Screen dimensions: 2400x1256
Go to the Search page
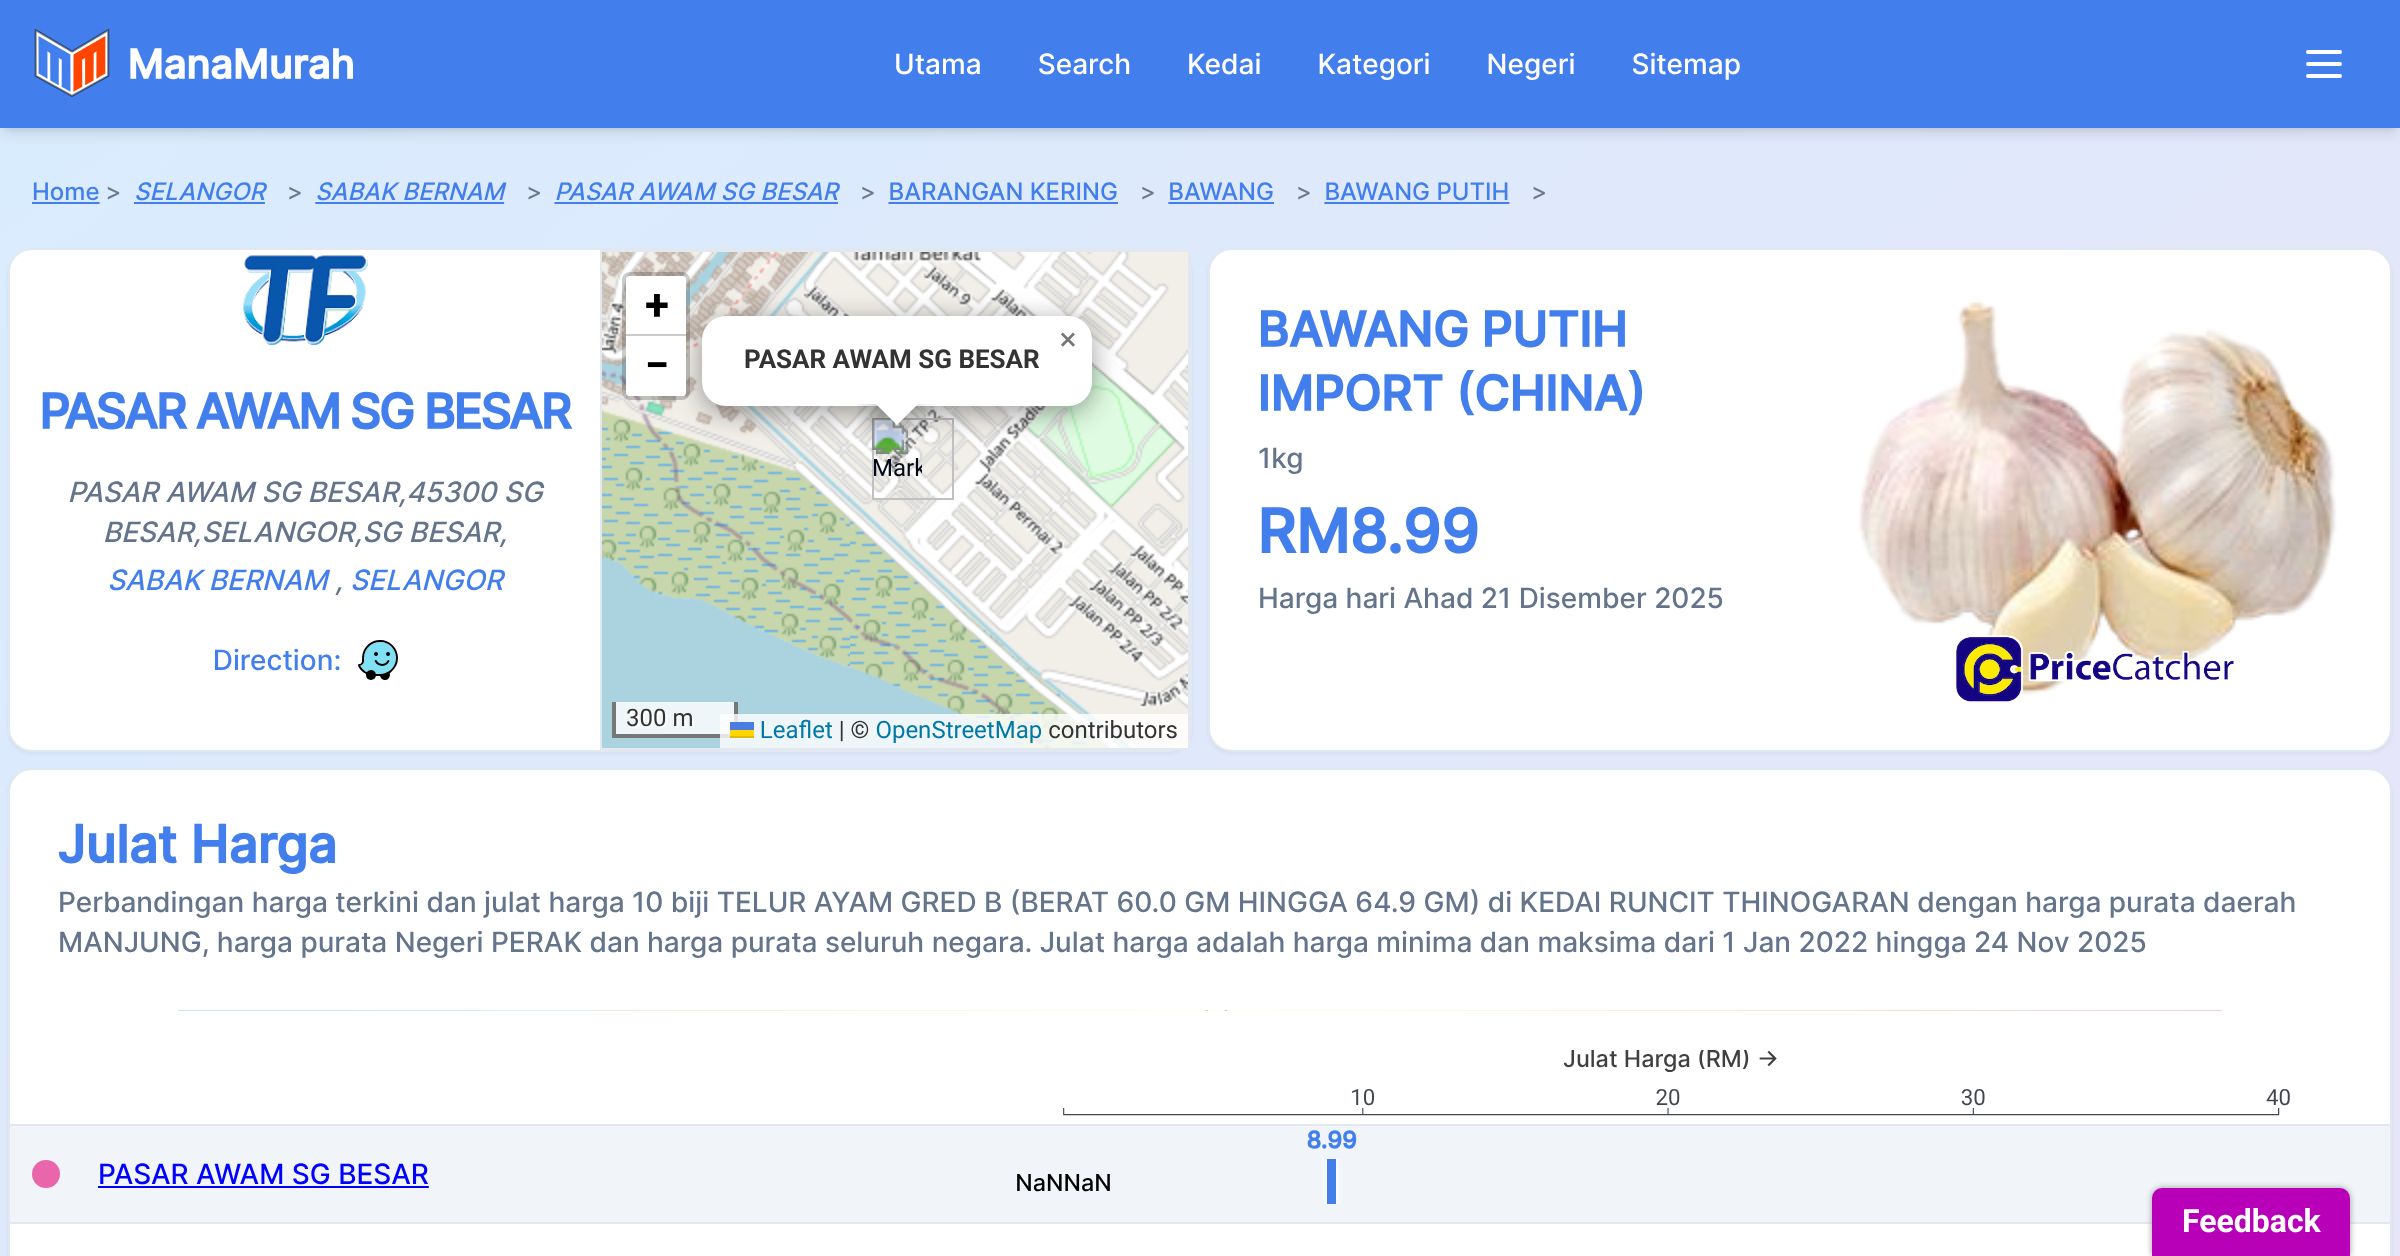tap(1083, 64)
